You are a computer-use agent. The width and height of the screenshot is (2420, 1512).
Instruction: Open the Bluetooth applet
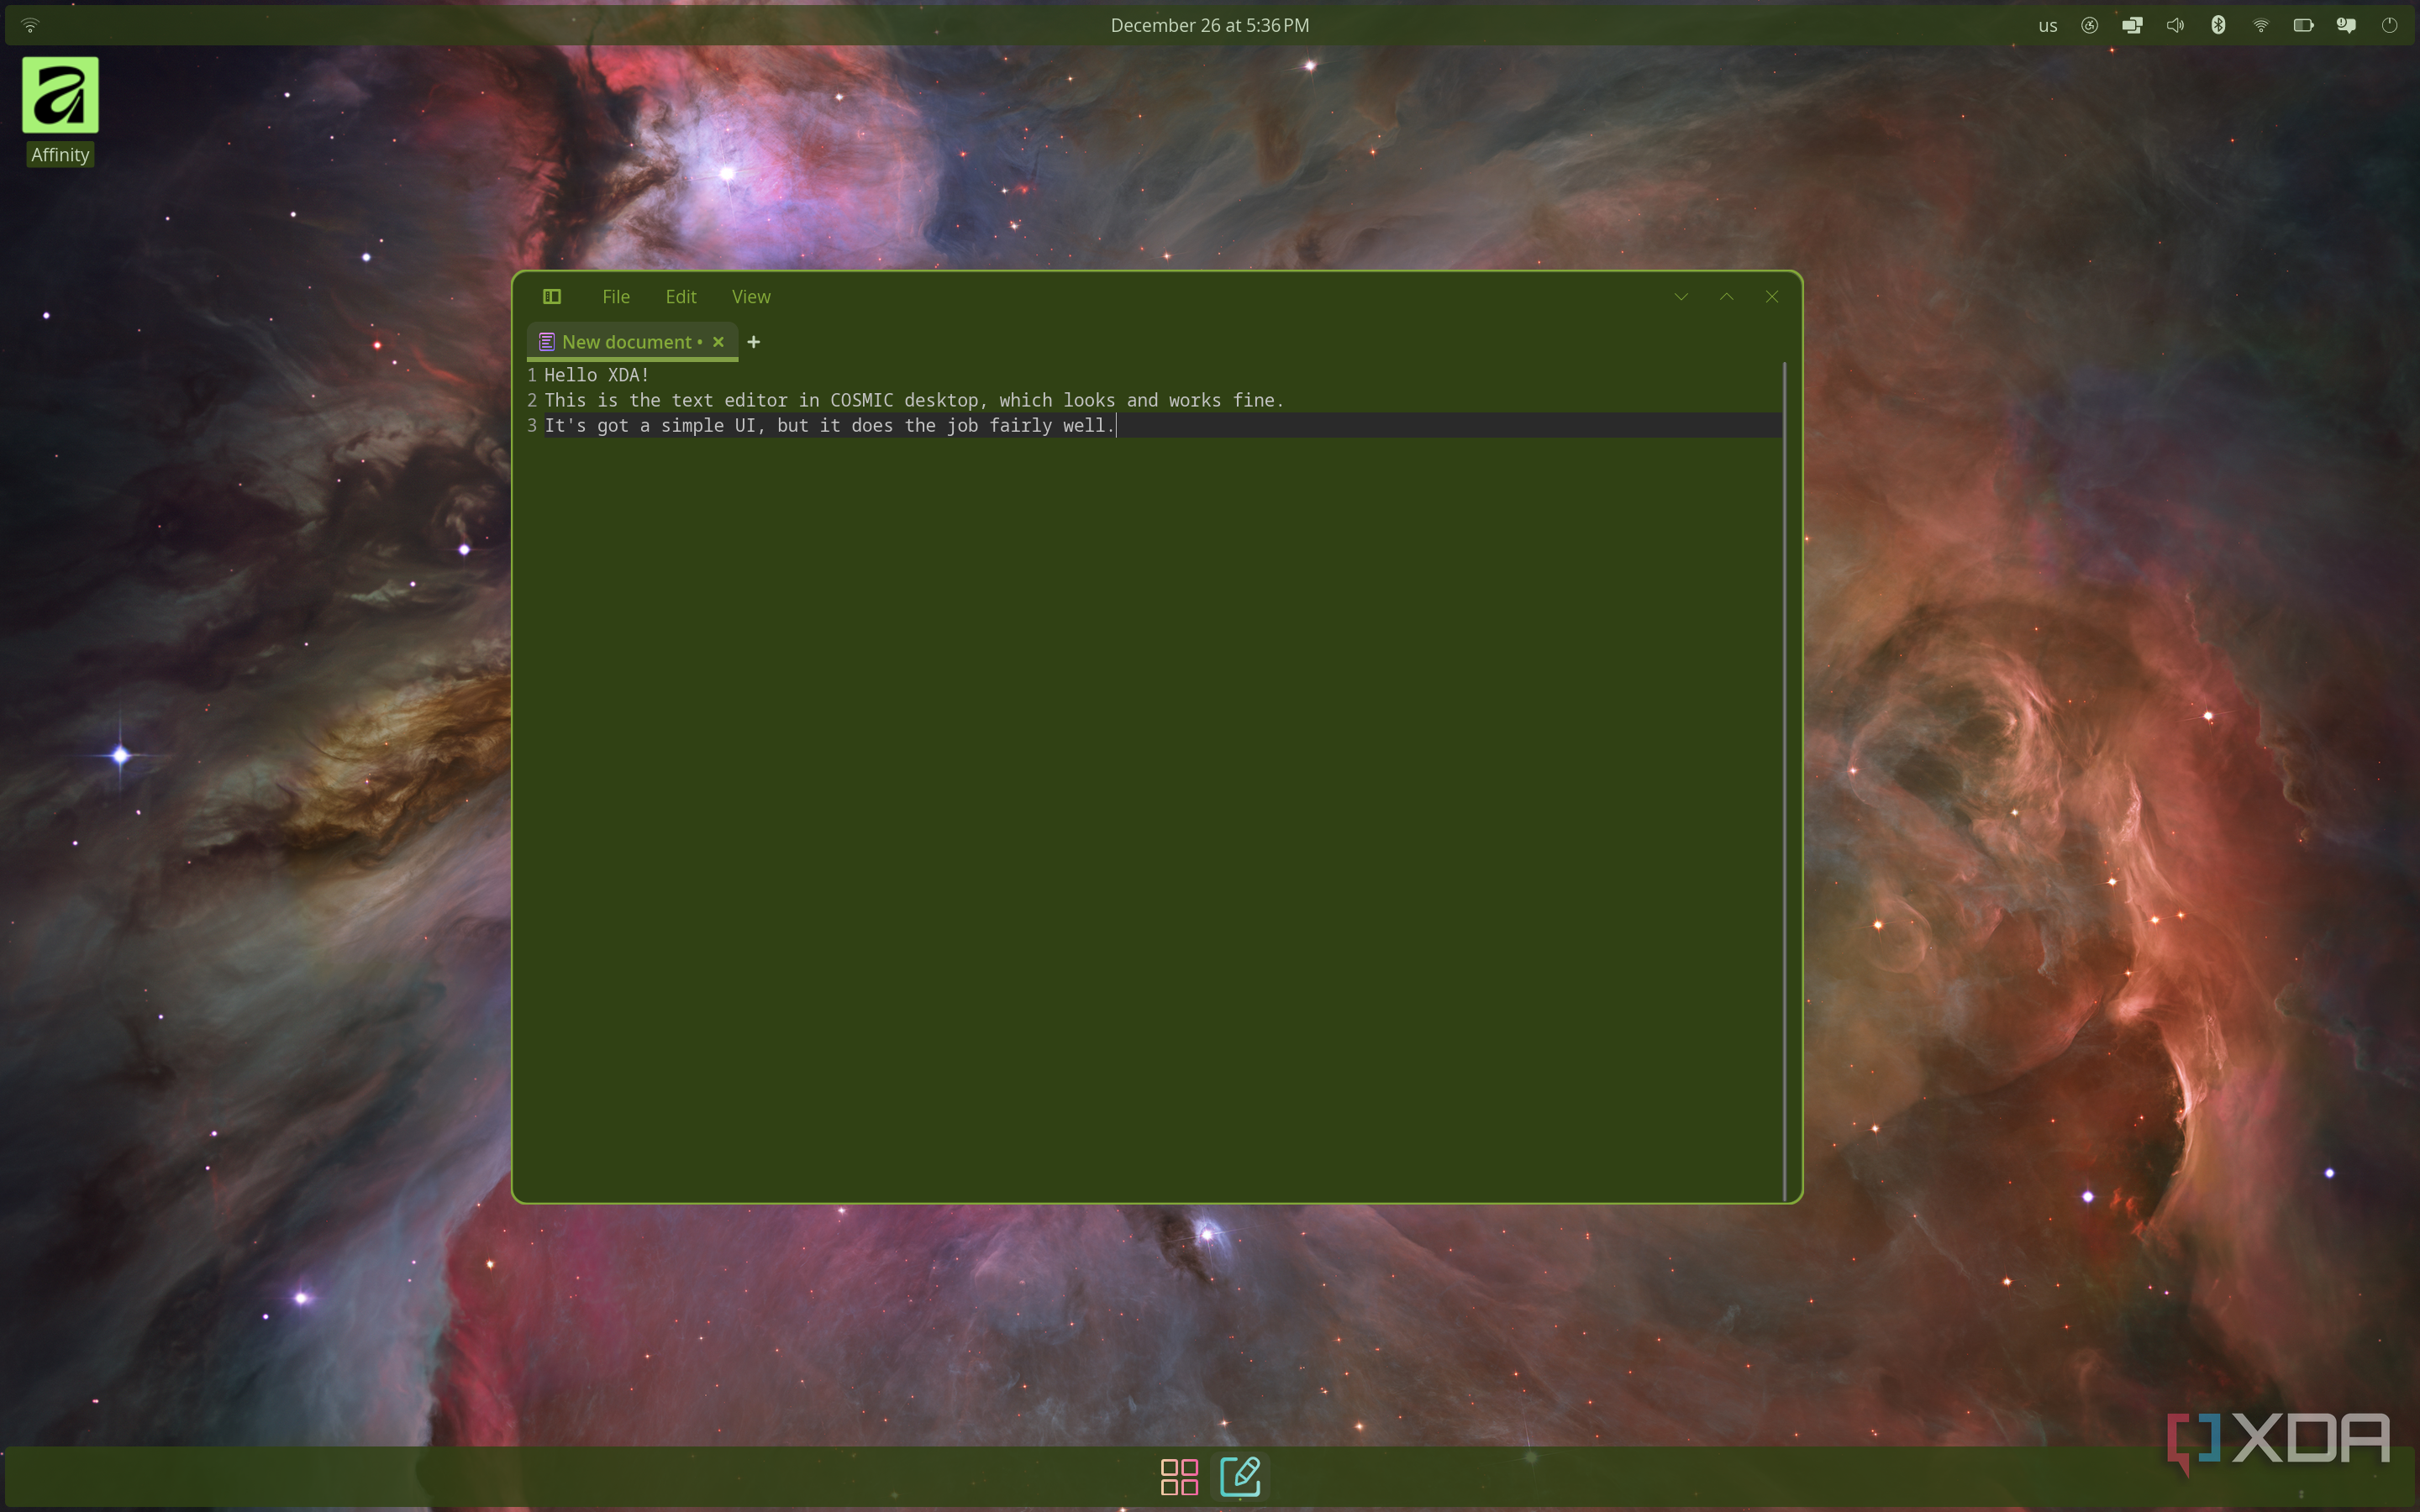tap(2218, 25)
